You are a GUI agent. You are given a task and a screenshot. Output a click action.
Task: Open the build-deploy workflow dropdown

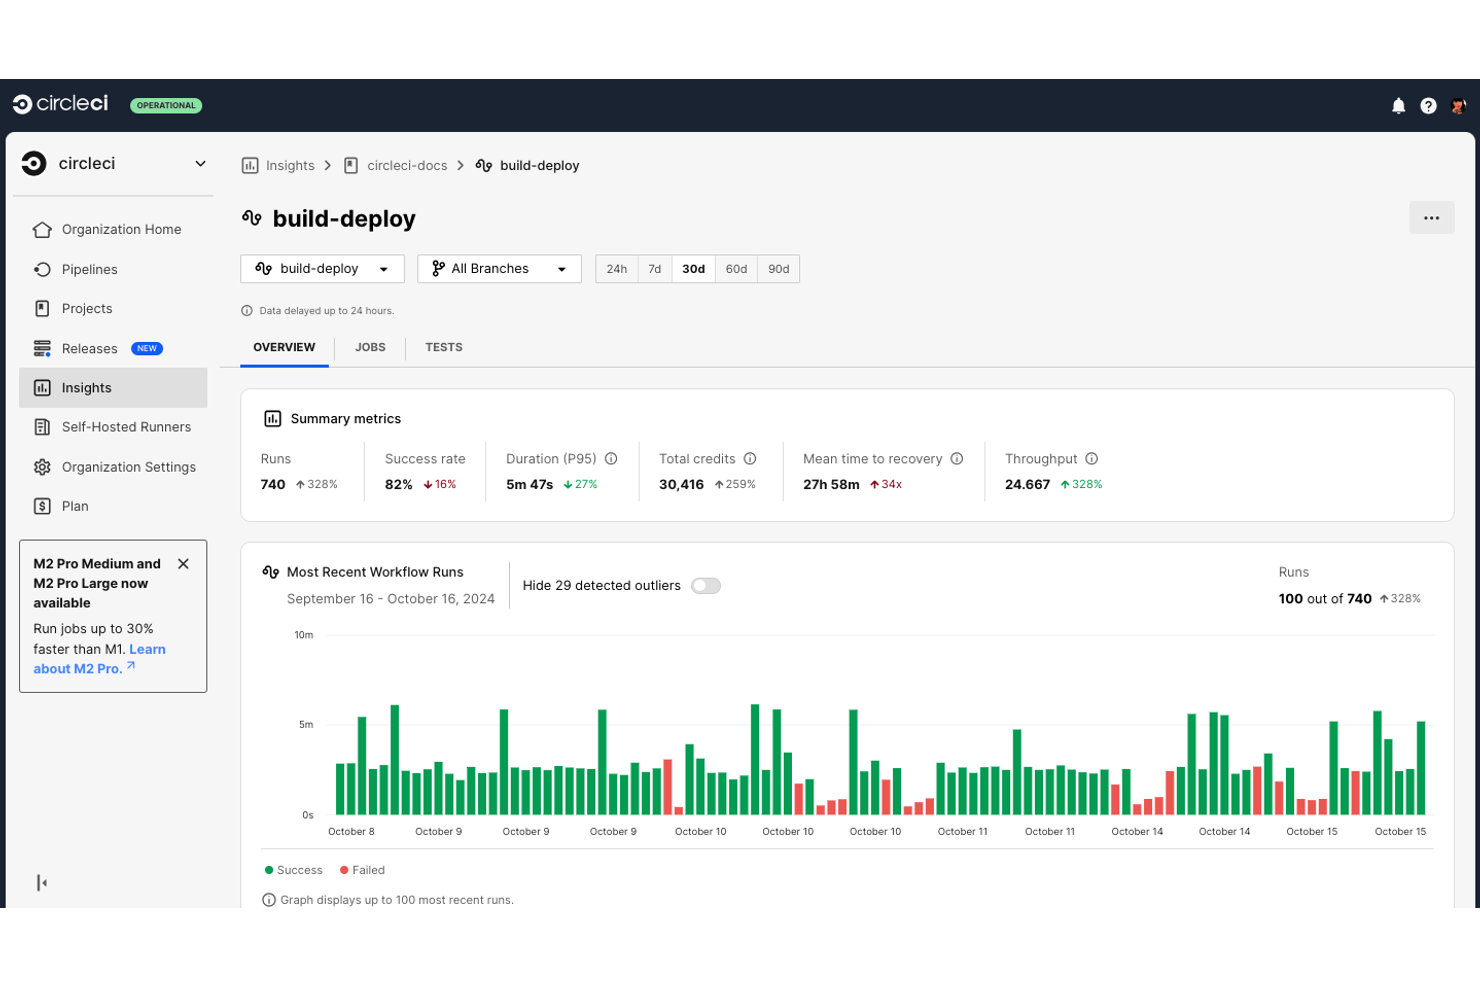(x=322, y=269)
